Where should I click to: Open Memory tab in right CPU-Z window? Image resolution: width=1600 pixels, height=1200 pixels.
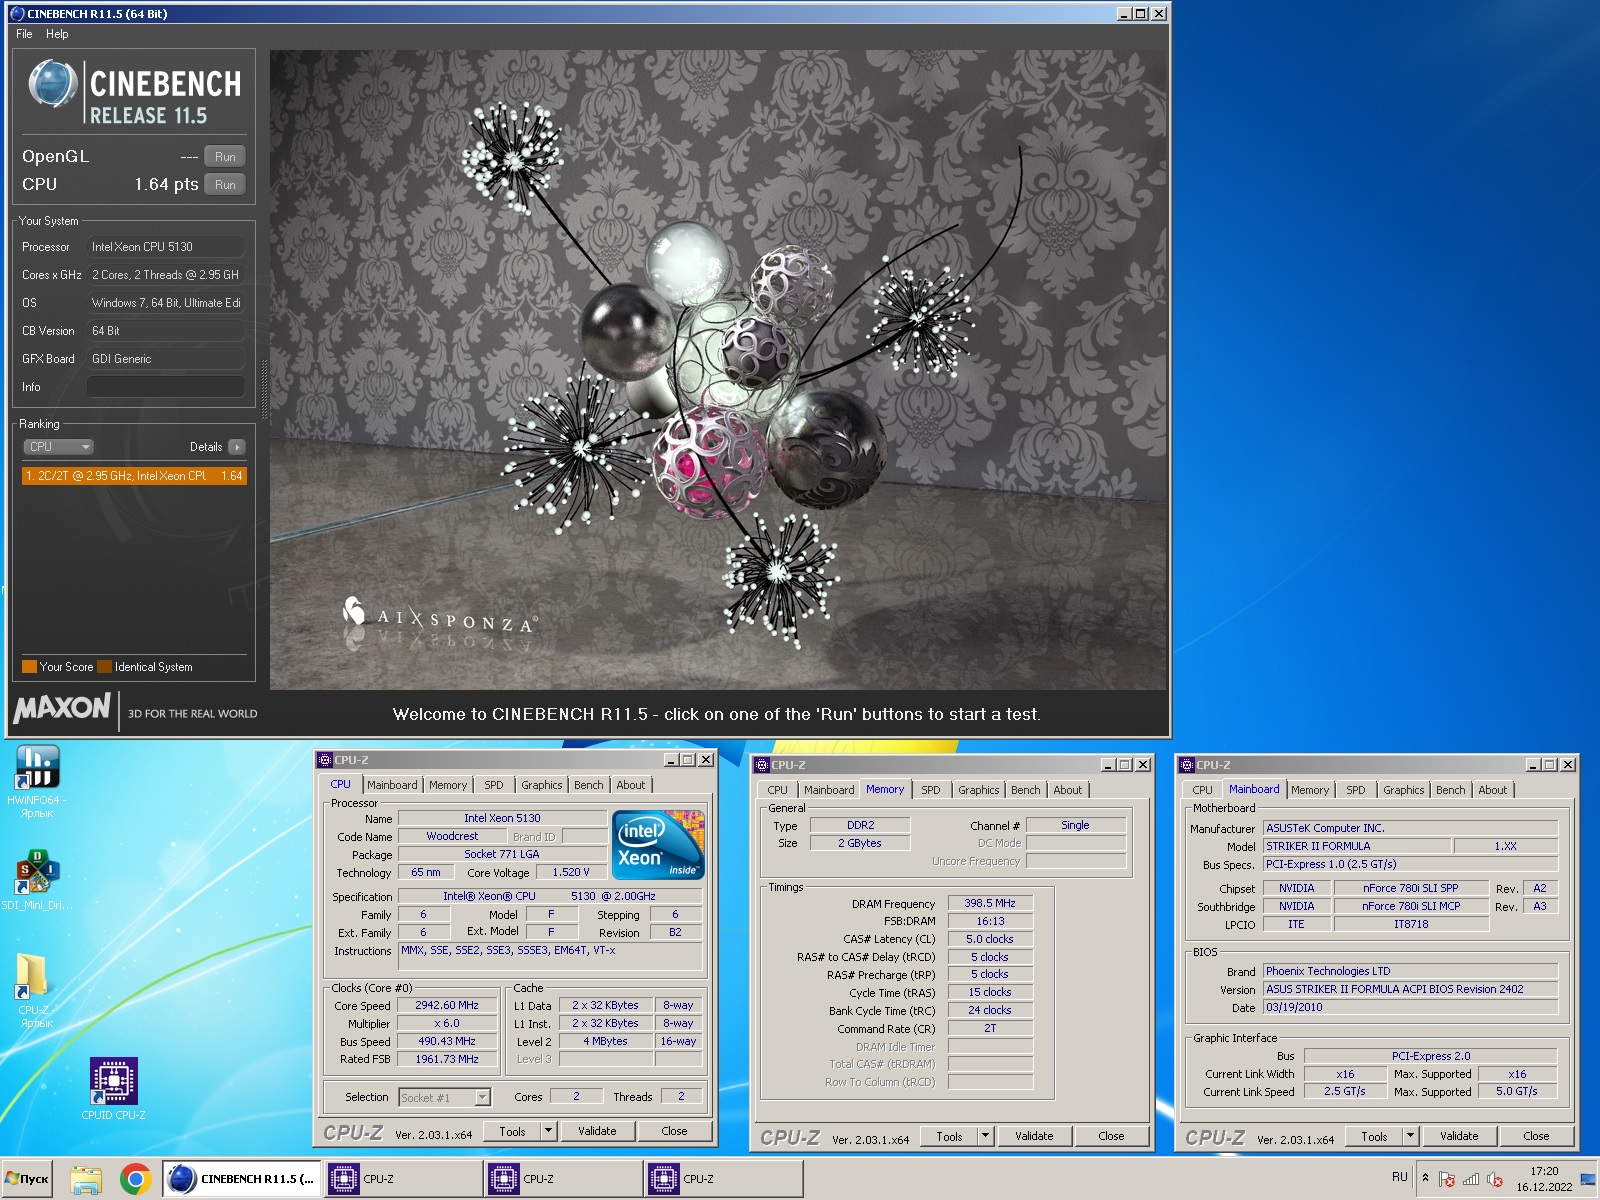[x=1310, y=790]
